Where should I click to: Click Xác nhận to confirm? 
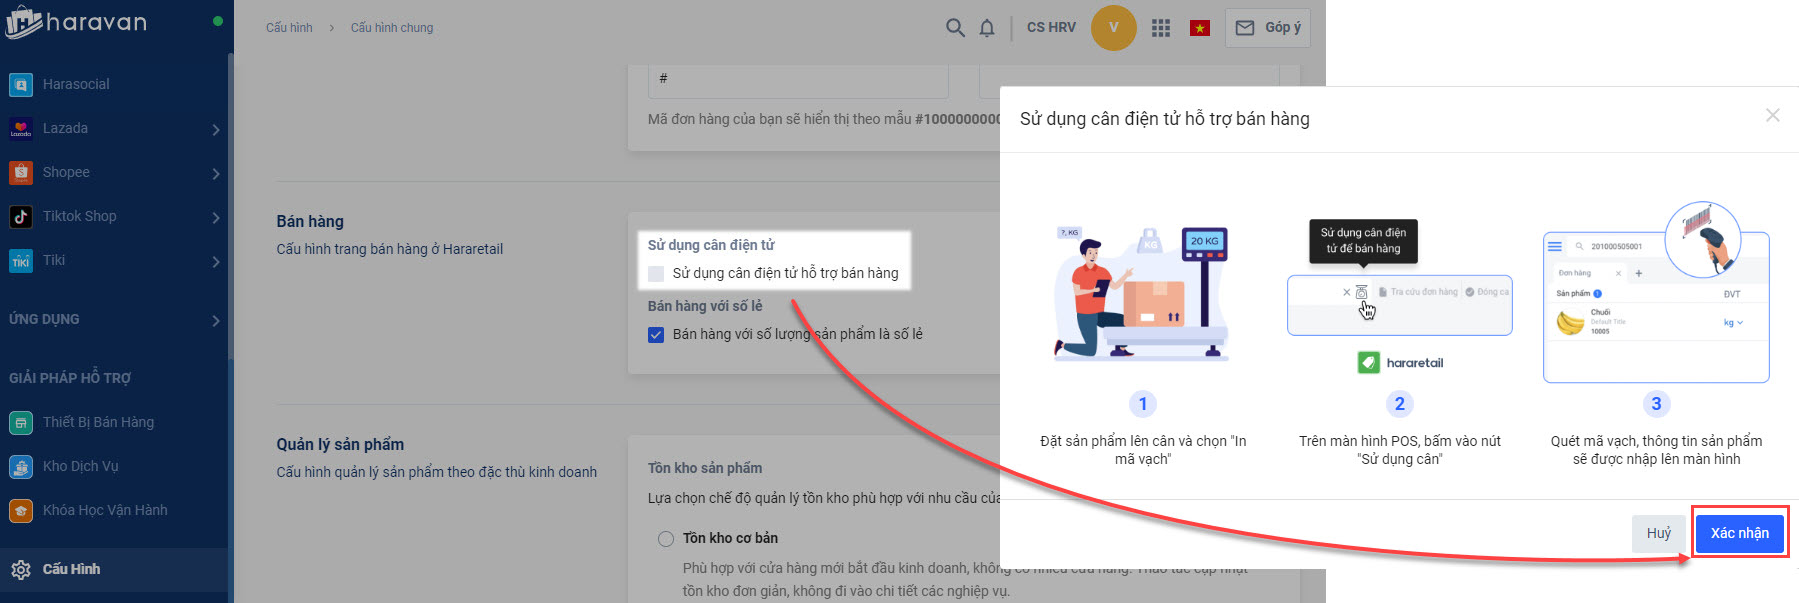pyautogui.click(x=1740, y=533)
